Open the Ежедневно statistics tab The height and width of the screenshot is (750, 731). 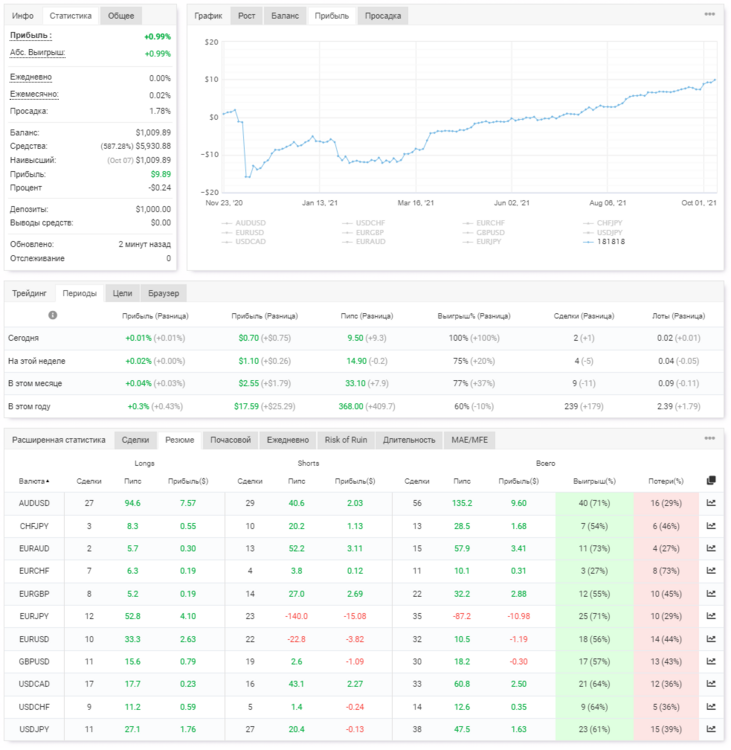coord(288,440)
